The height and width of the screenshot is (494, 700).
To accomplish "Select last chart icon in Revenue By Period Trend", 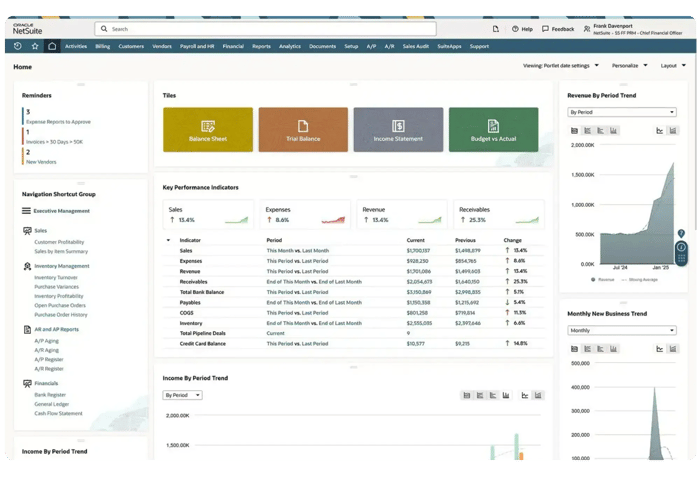I will pos(673,130).
